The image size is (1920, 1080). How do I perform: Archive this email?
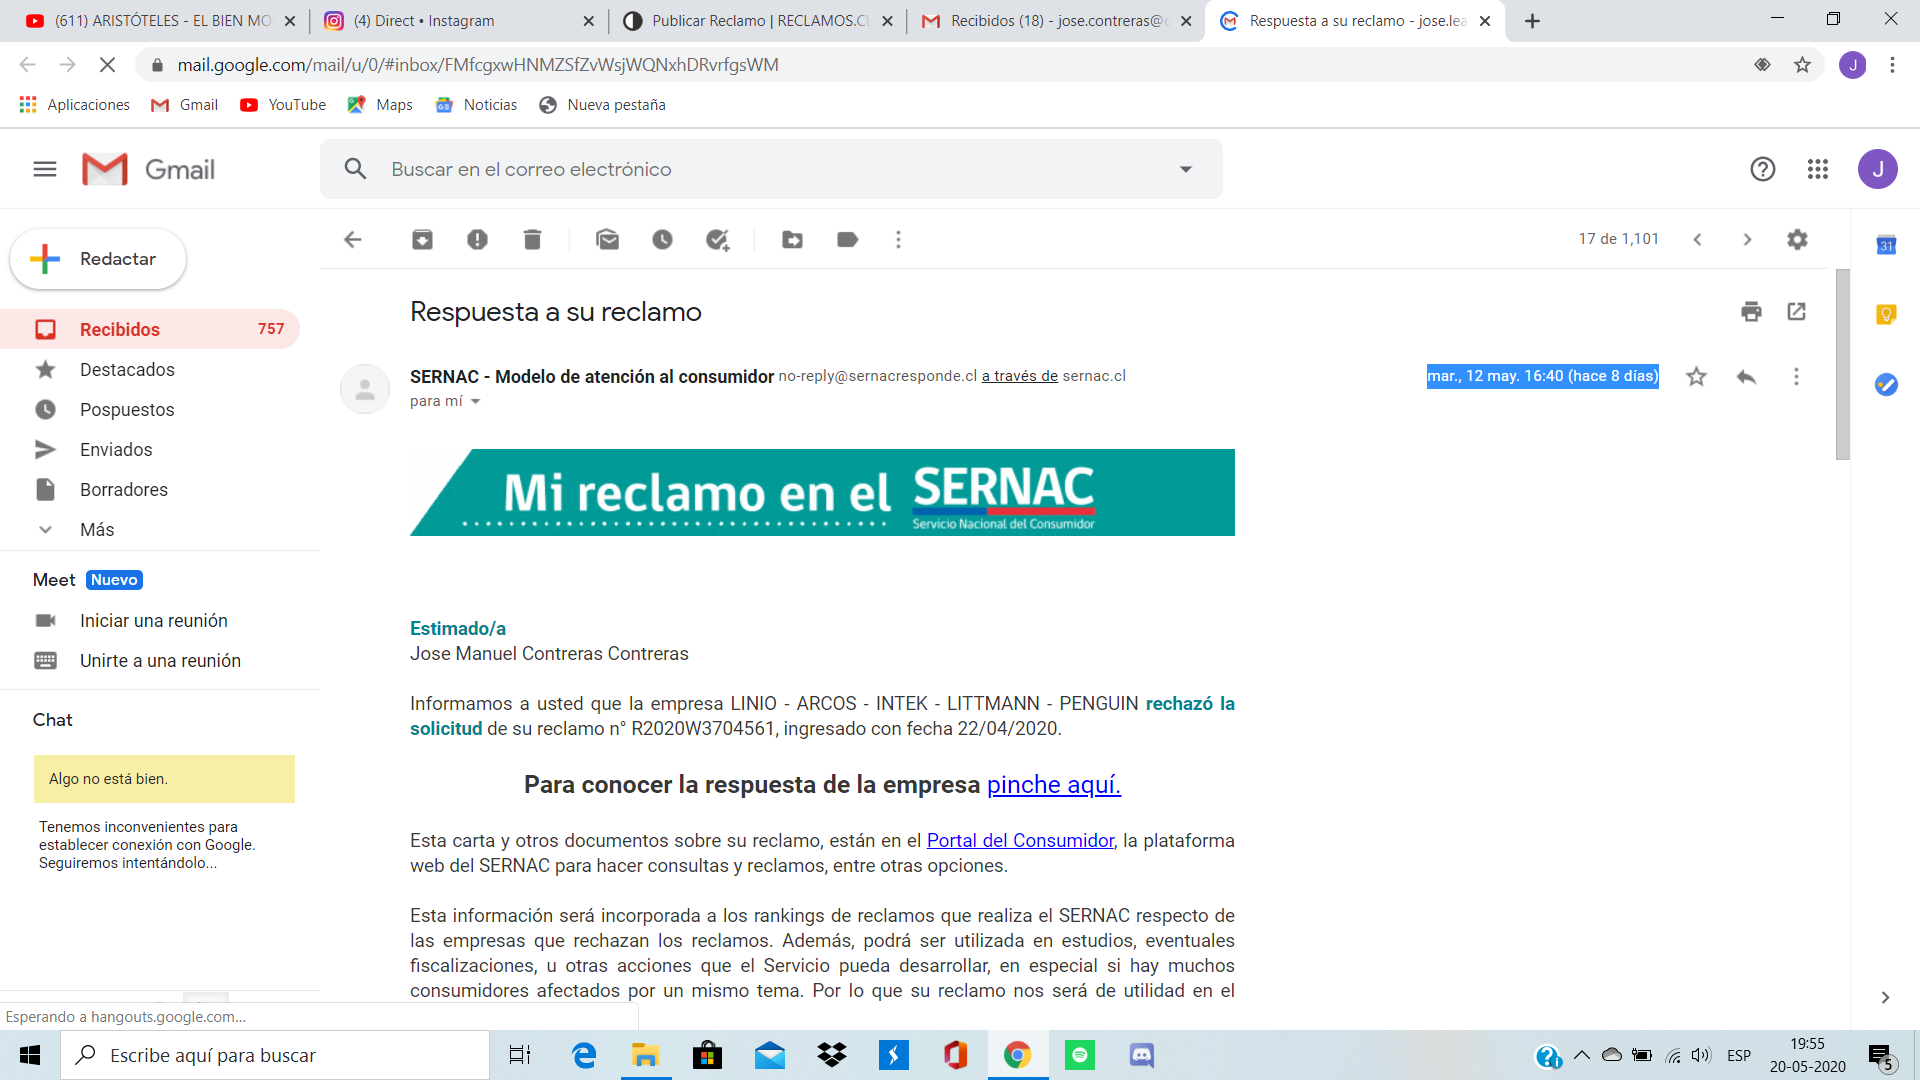(422, 239)
